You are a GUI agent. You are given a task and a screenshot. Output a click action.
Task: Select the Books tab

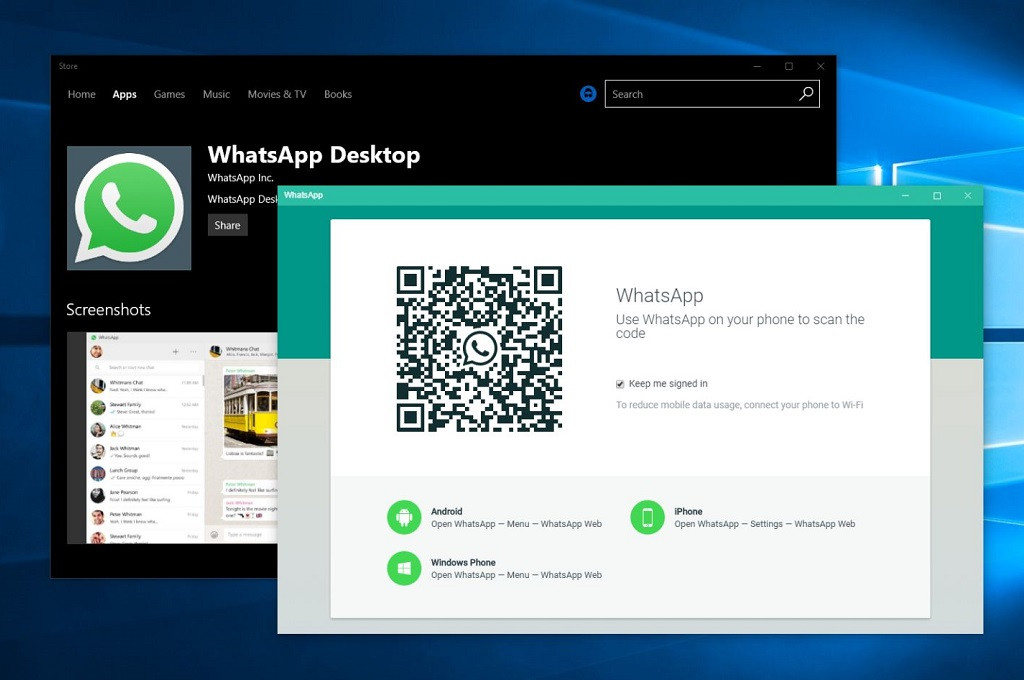tap(338, 94)
